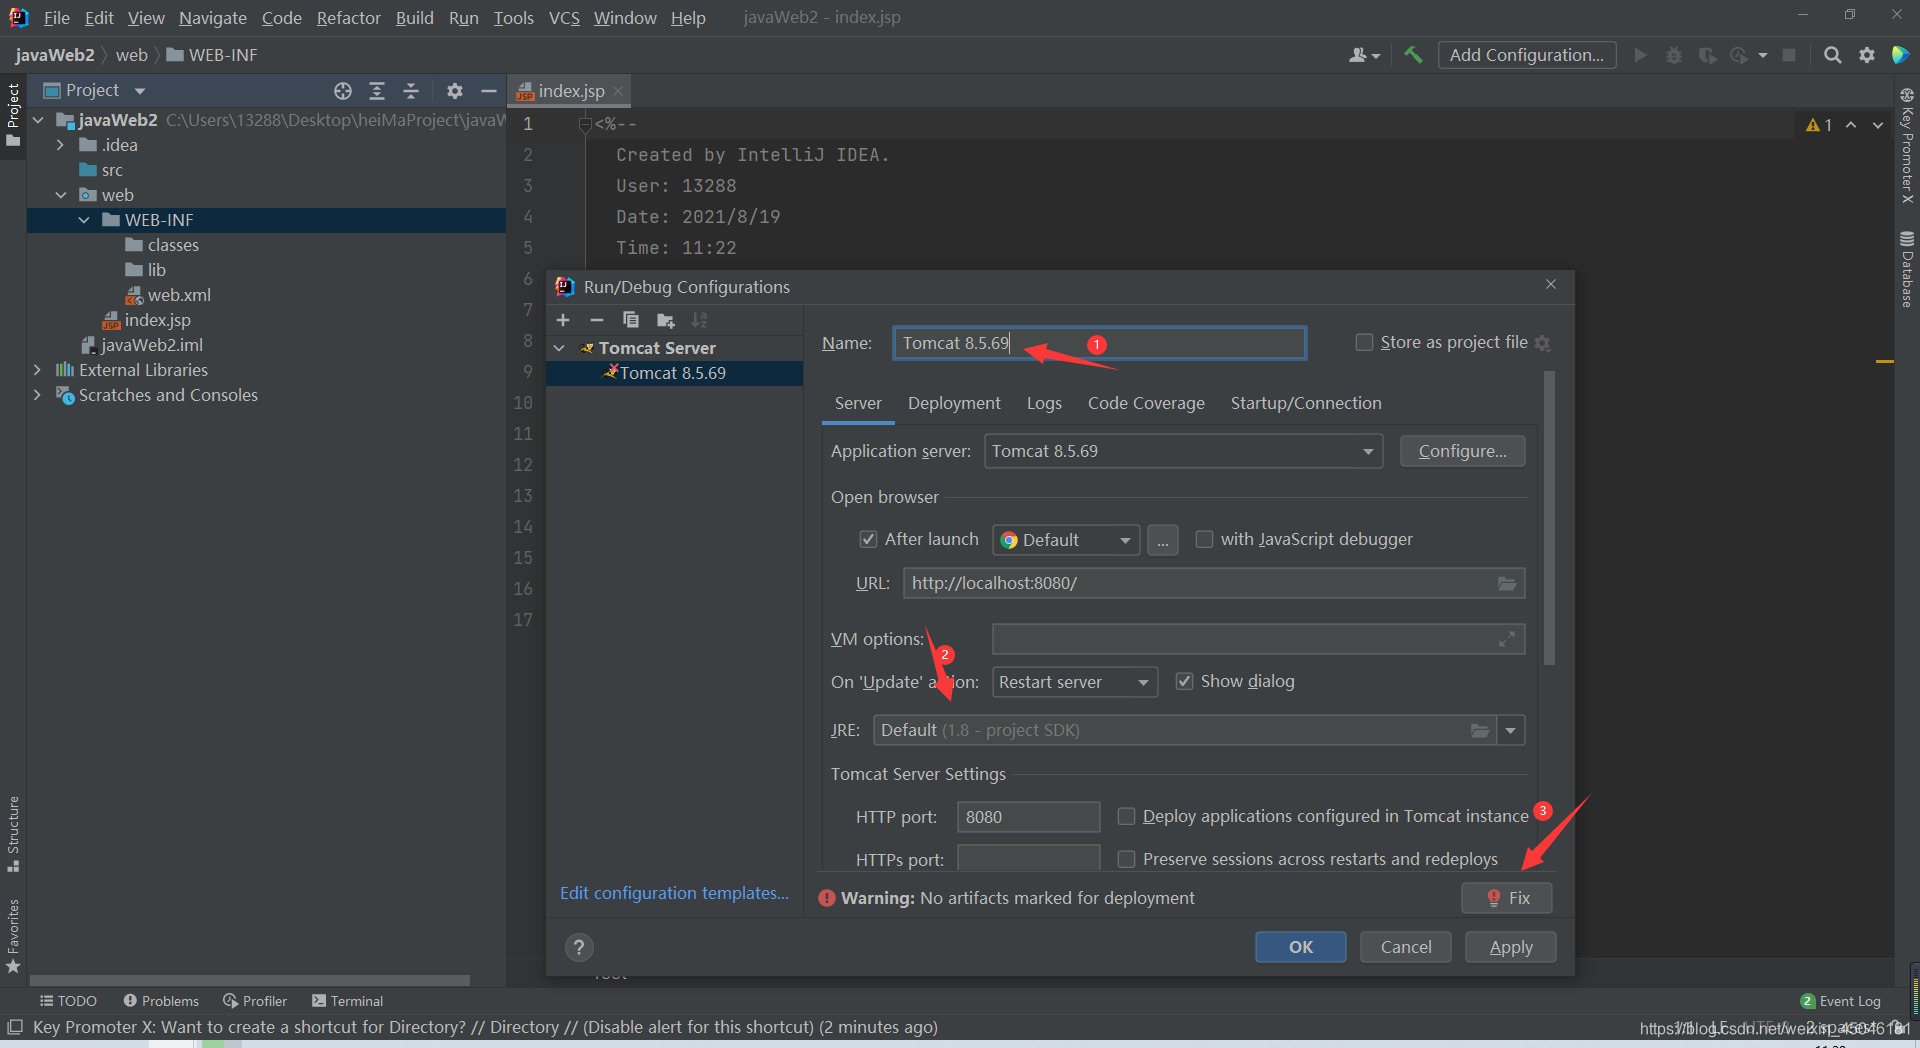The height and width of the screenshot is (1048, 1920).
Task: Click Project panel horizontal scrollbar
Action: pyautogui.click(x=250, y=980)
